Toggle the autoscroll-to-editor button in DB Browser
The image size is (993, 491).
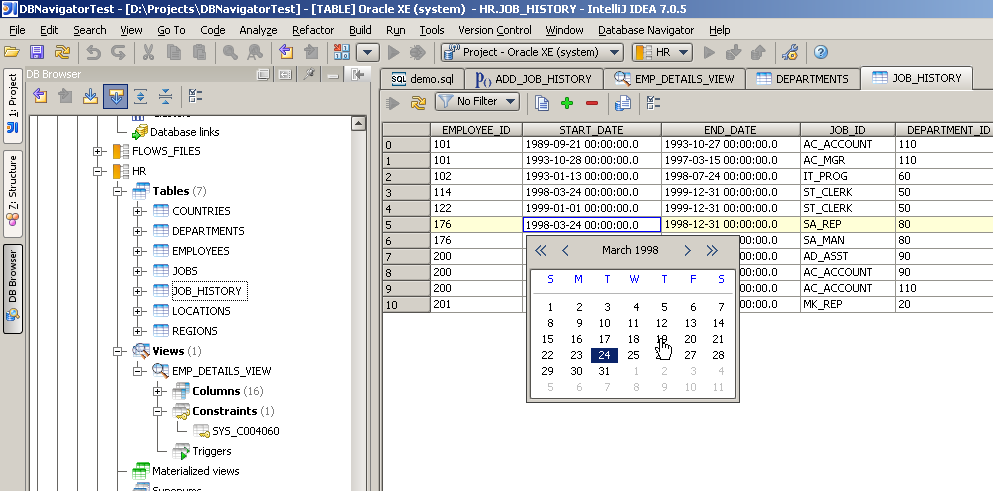point(115,96)
